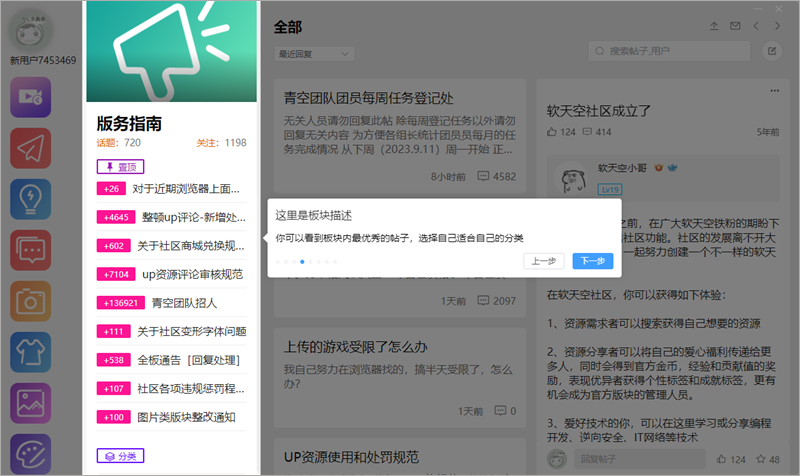Click the user avatar 新用户7453469
This screenshot has height=476, width=800.
pyautogui.click(x=31, y=31)
